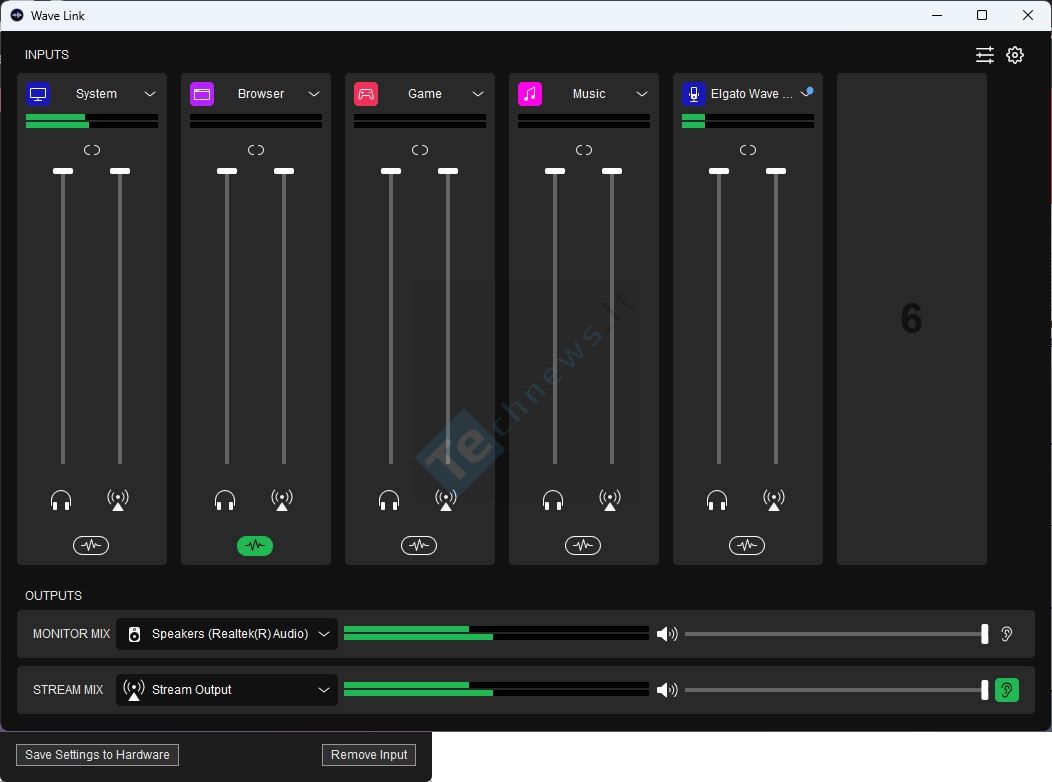Image resolution: width=1052 pixels, height=782 pixels.
Task: Enable Music channel effects waveform button
Action: pyautogui.click(x=583, y=545)
